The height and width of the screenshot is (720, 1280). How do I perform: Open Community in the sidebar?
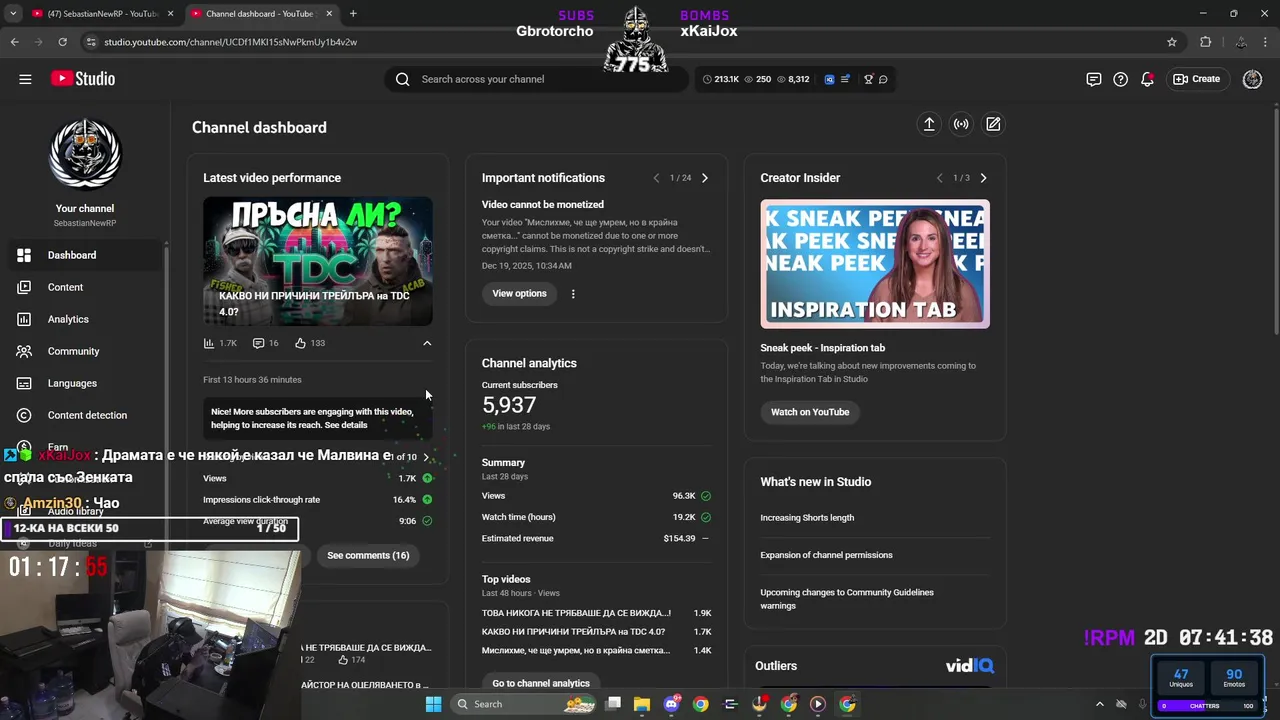(85, 351)
